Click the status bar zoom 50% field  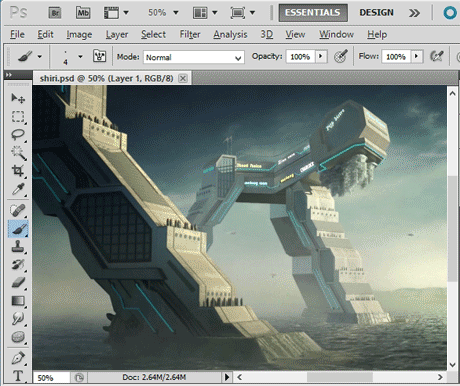coord(52,378)
